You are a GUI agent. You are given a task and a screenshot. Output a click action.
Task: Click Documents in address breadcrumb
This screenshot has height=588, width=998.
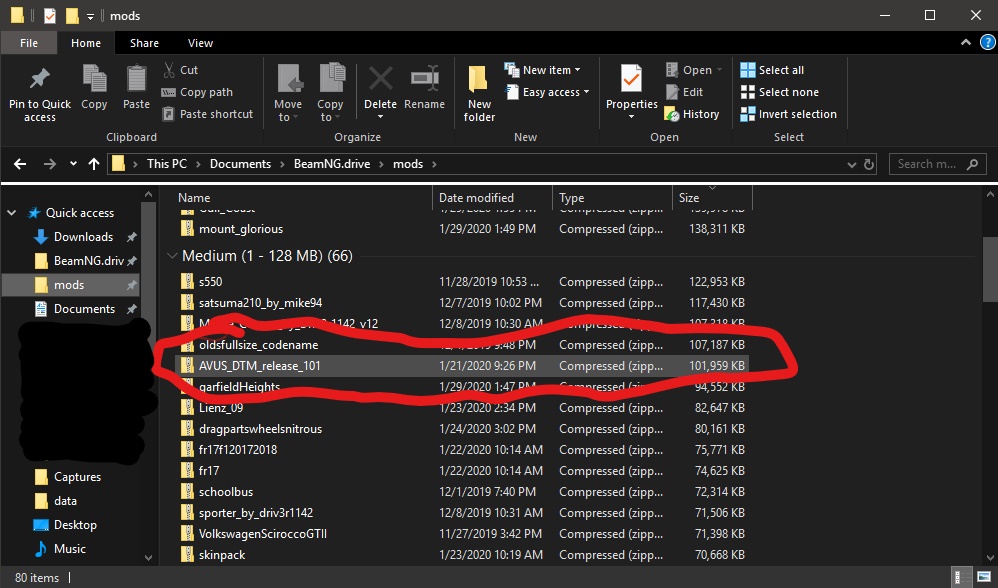pos(241,164)
